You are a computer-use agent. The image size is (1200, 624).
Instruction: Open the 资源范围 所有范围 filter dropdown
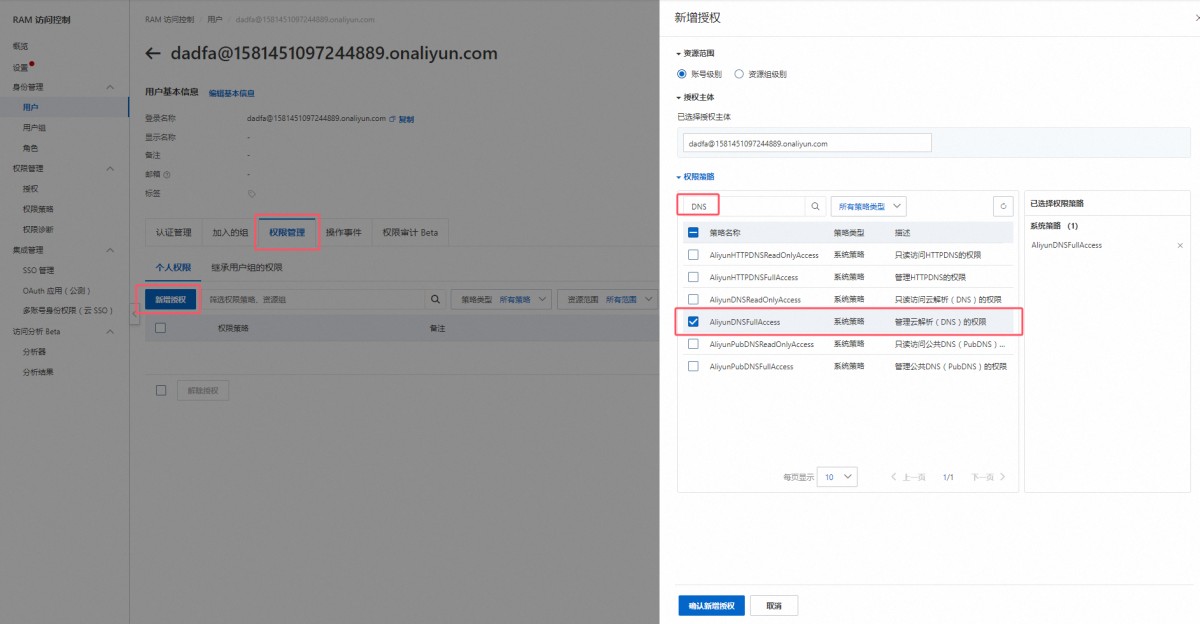[607, 299]
